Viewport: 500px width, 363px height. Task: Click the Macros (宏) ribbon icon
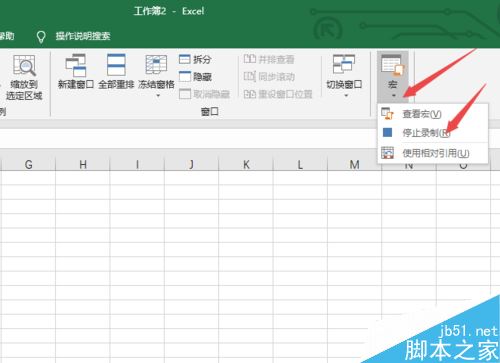click(392, 65)
